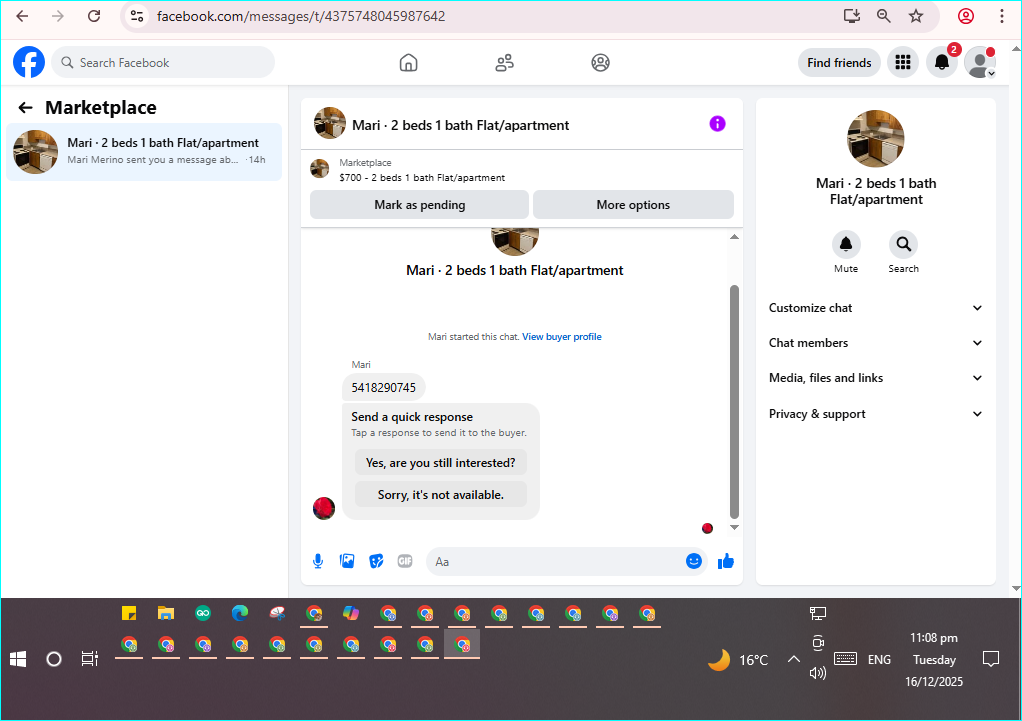Open More options for listing
Screen dimensions: 1022x721
tap(633, 205)
